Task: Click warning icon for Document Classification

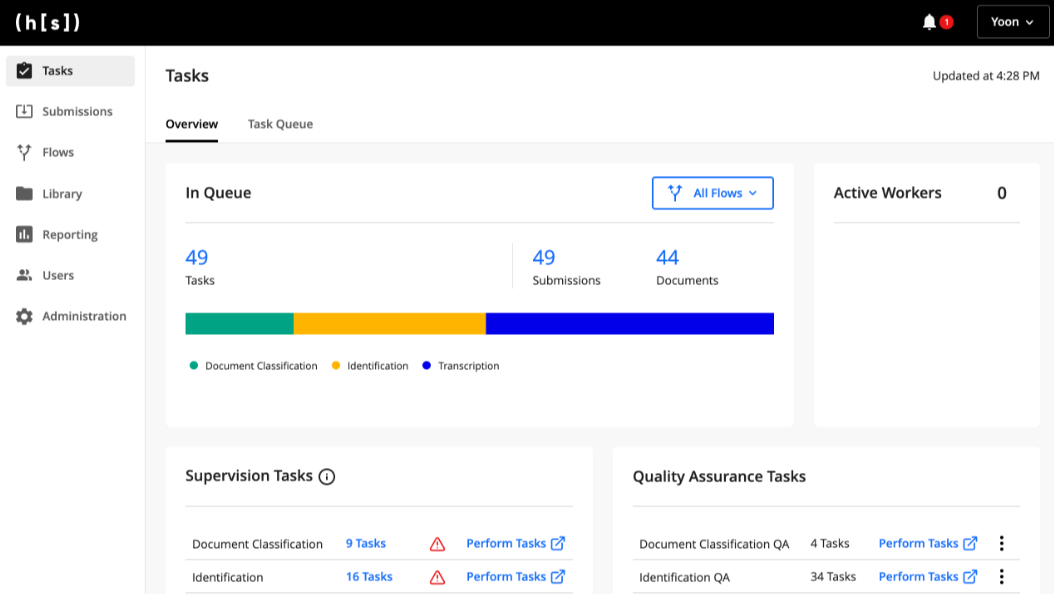Action: (438, 544)
